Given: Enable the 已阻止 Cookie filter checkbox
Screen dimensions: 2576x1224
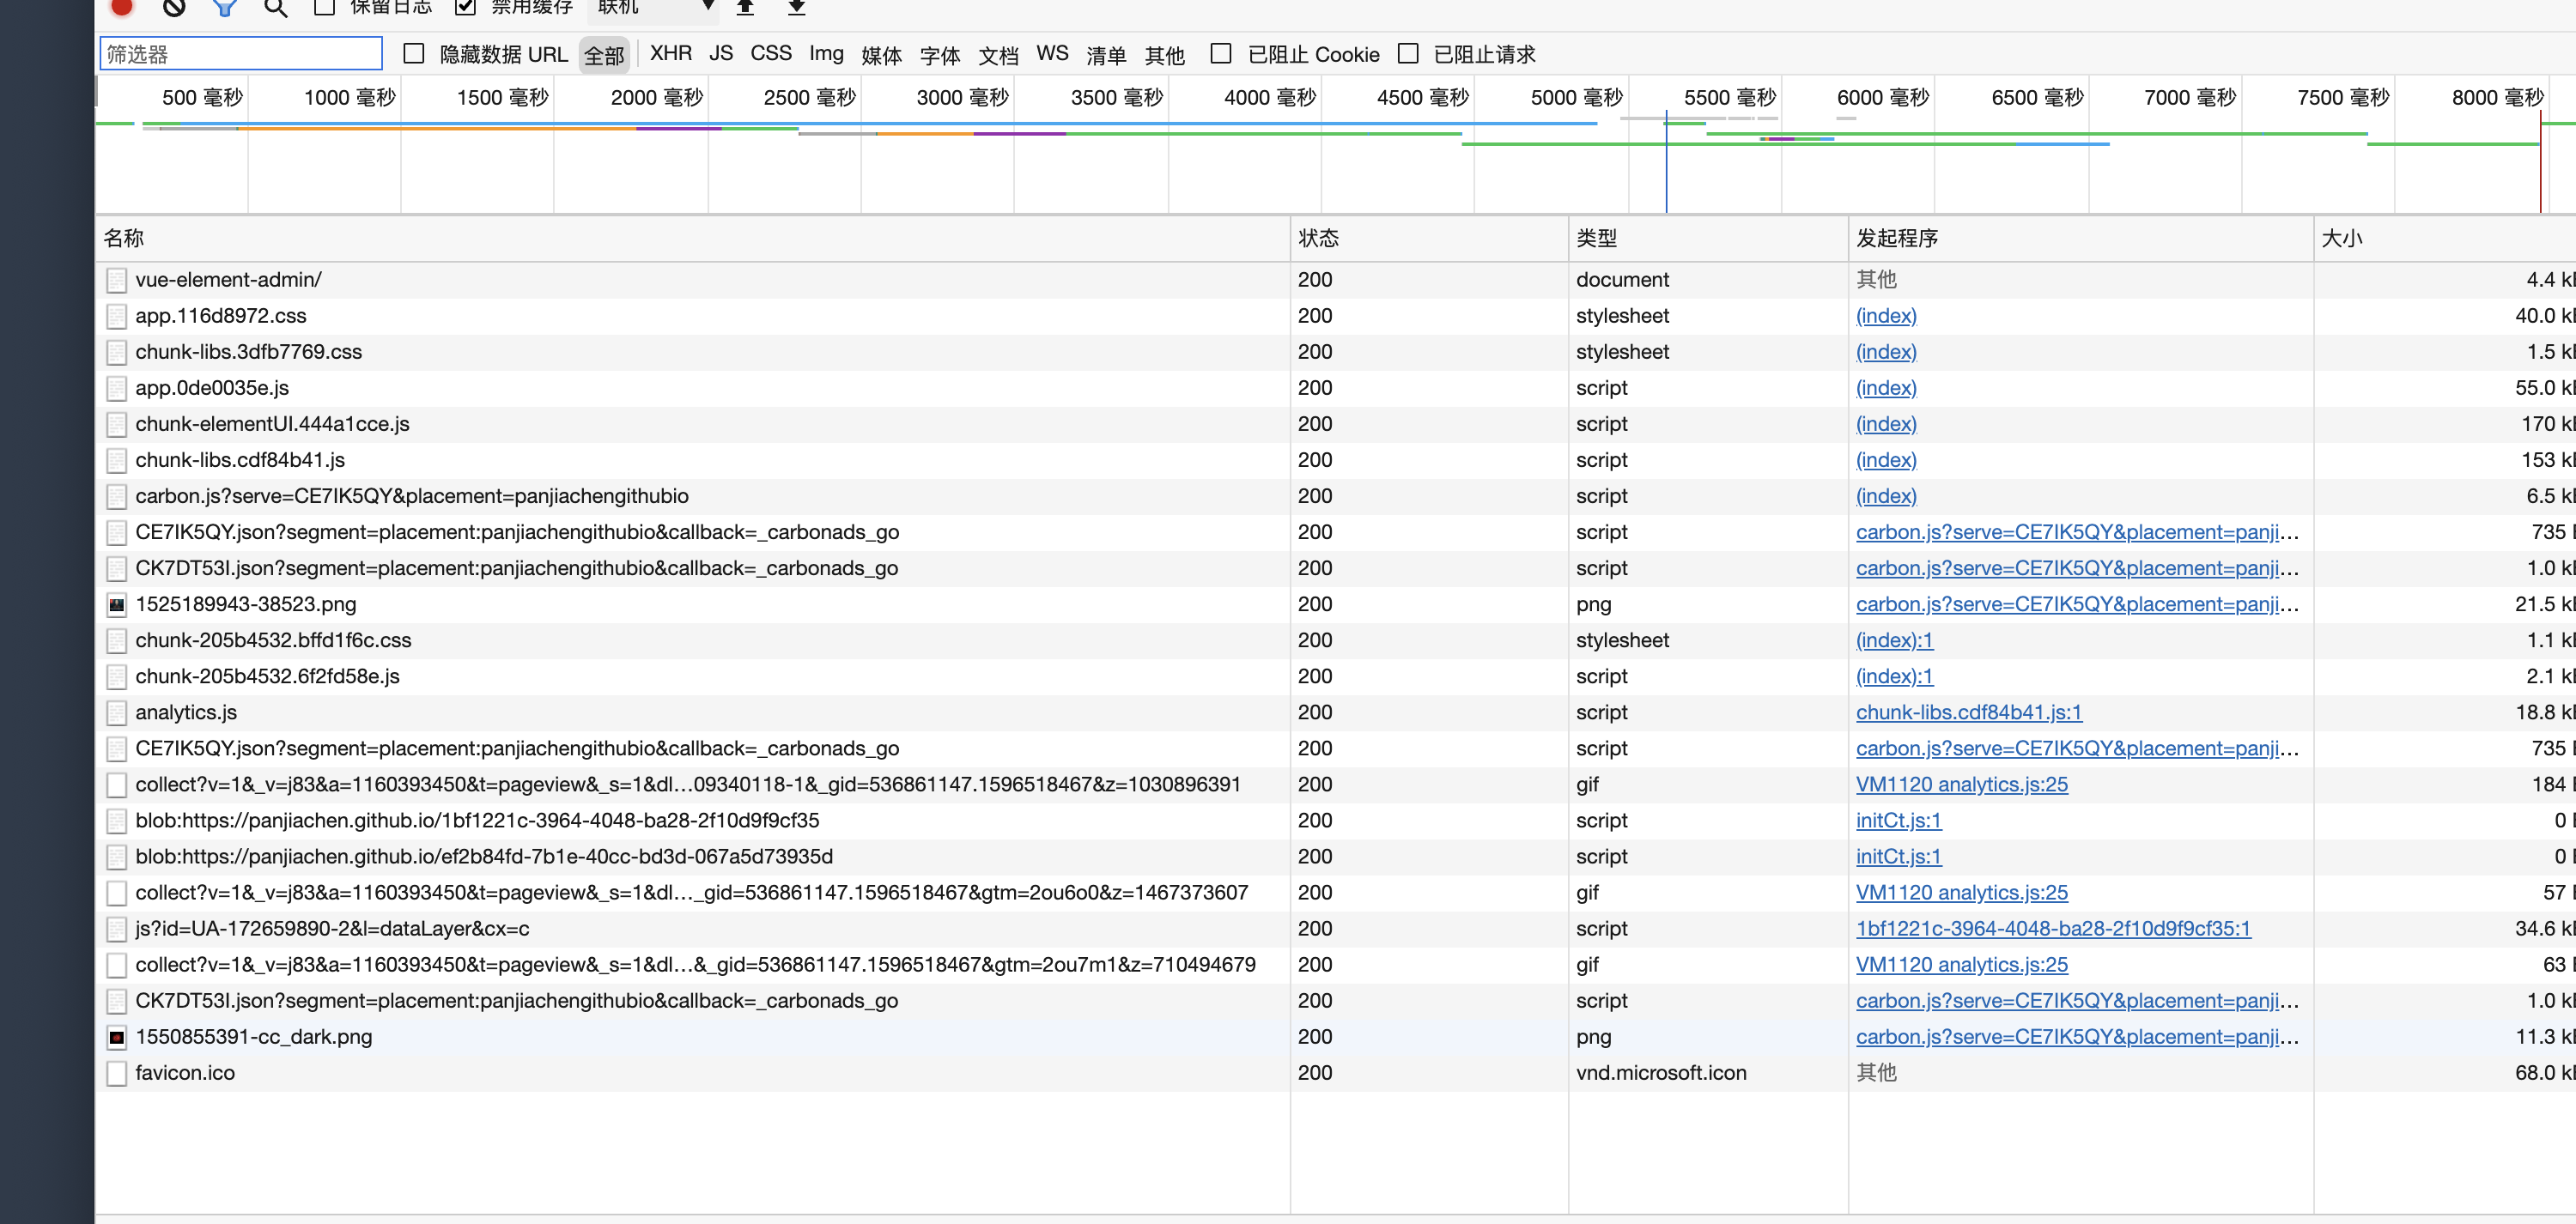Looking at the screenshot, I should (1221, 53).
